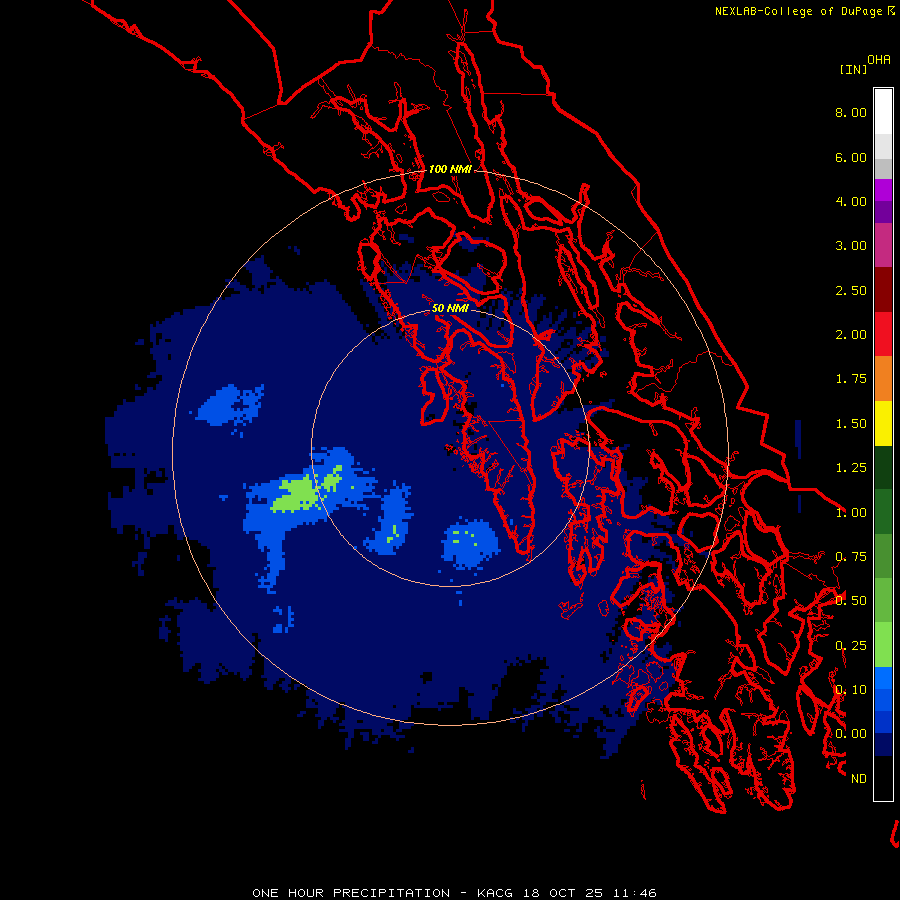The image size is (900, 900).
Task: Click the 100 NMI range ring label
Action: click(x=451, y=169)
